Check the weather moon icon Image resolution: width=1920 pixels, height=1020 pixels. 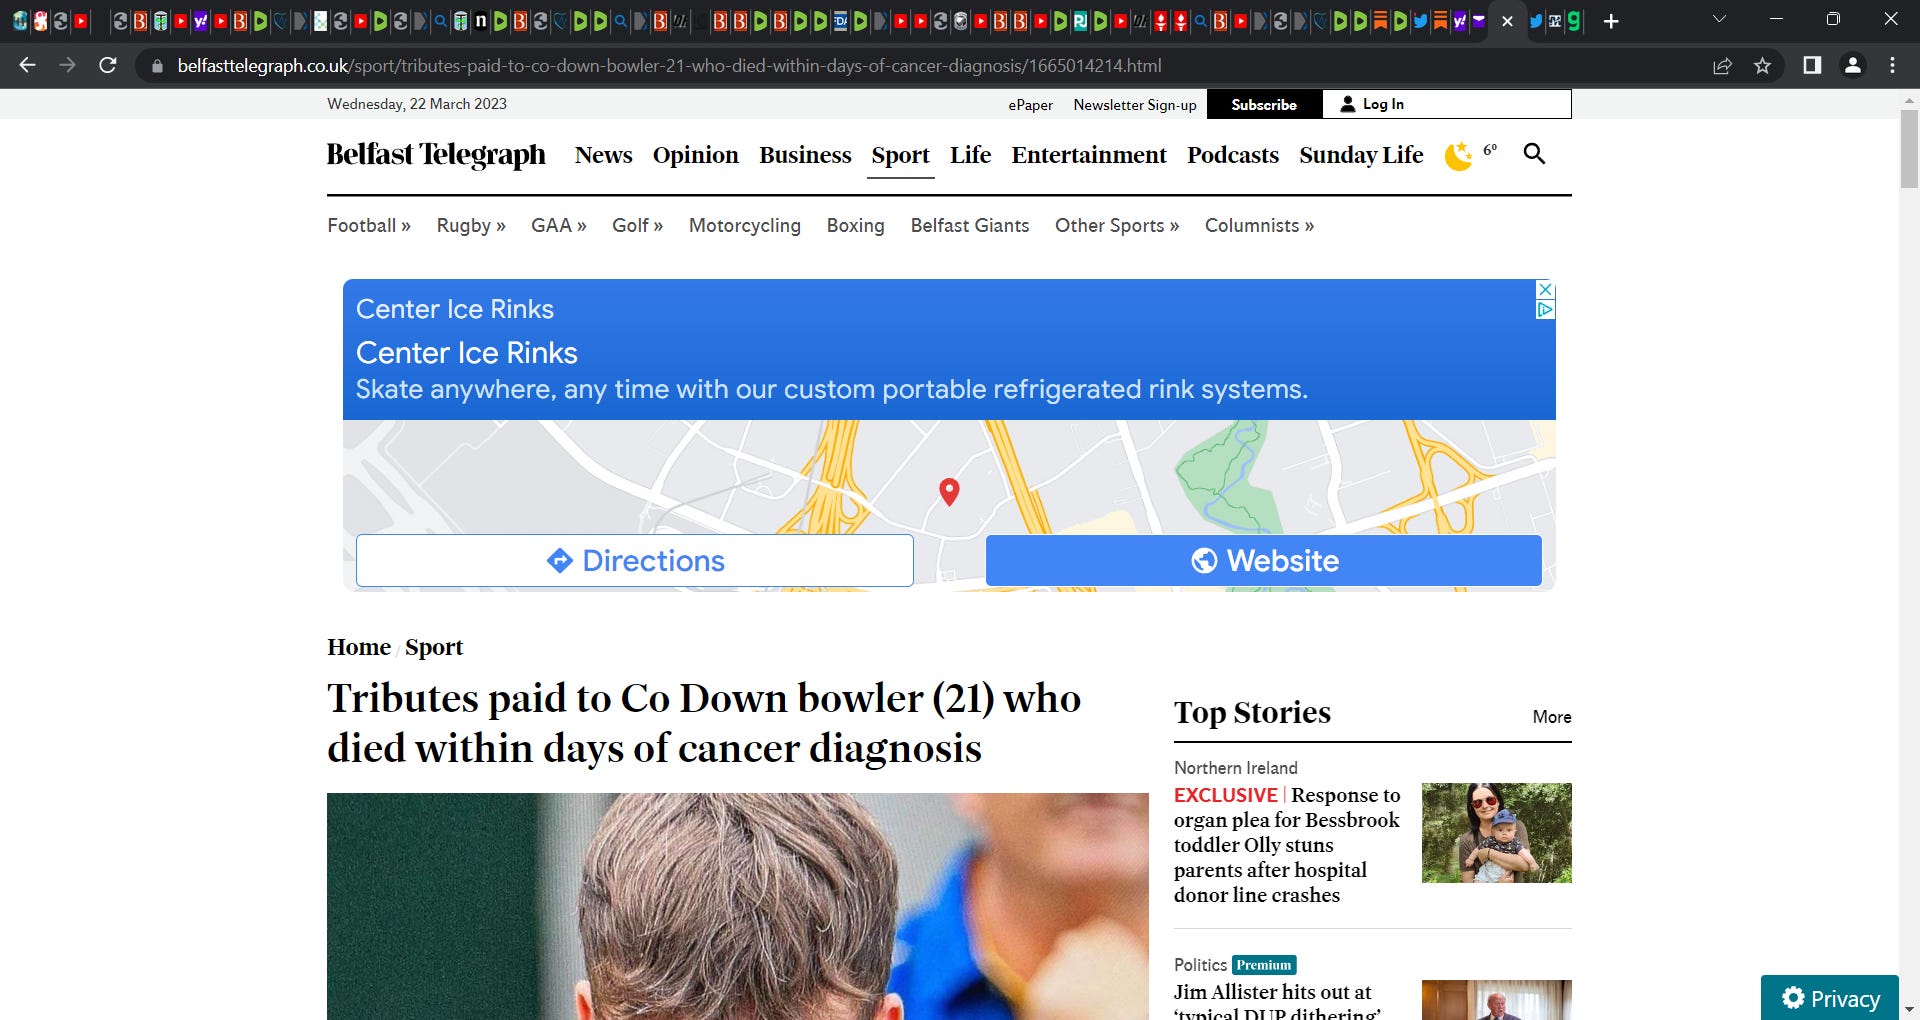click(1459, 156)
